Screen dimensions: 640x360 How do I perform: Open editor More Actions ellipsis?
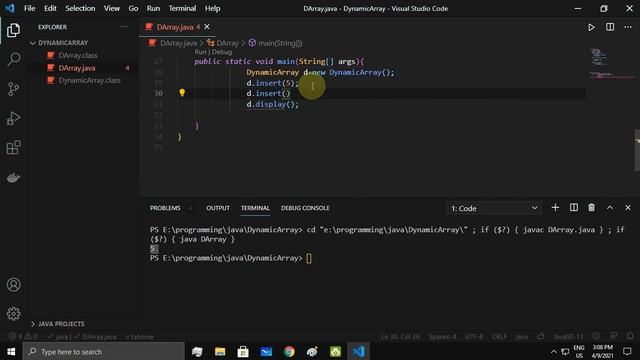[628, 27]
